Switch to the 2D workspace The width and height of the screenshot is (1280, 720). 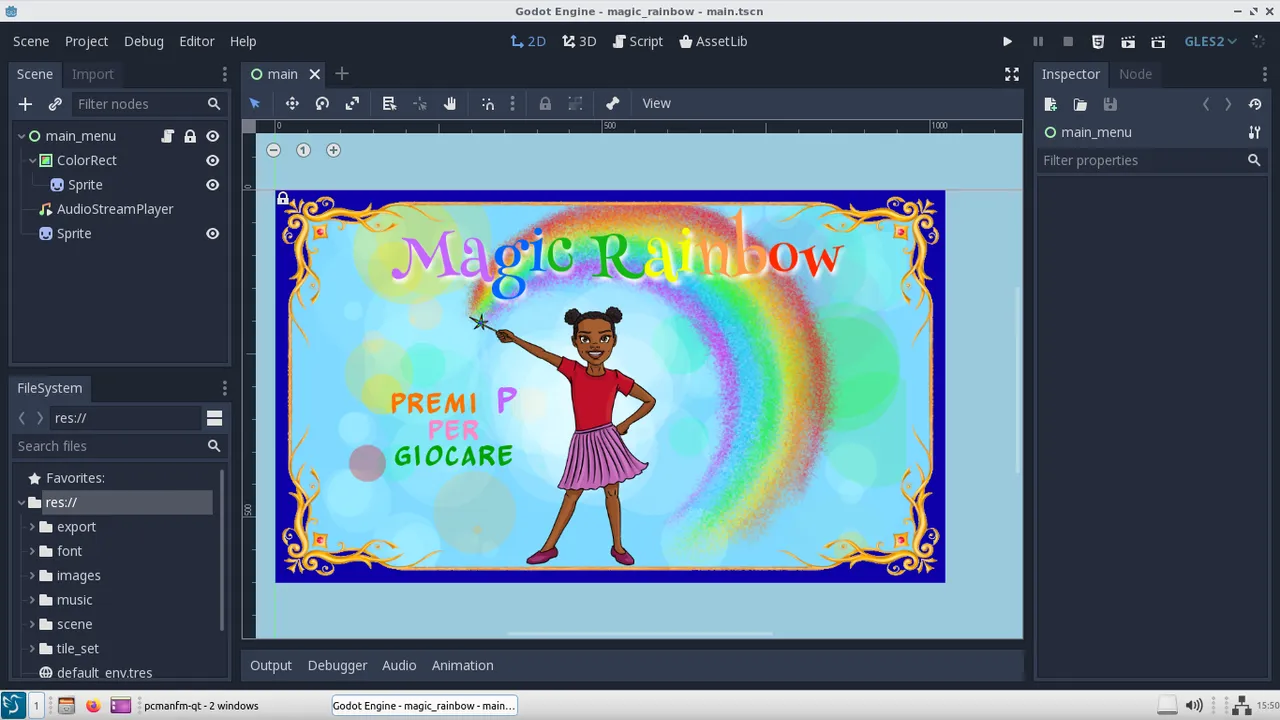[x=528, y=41]
